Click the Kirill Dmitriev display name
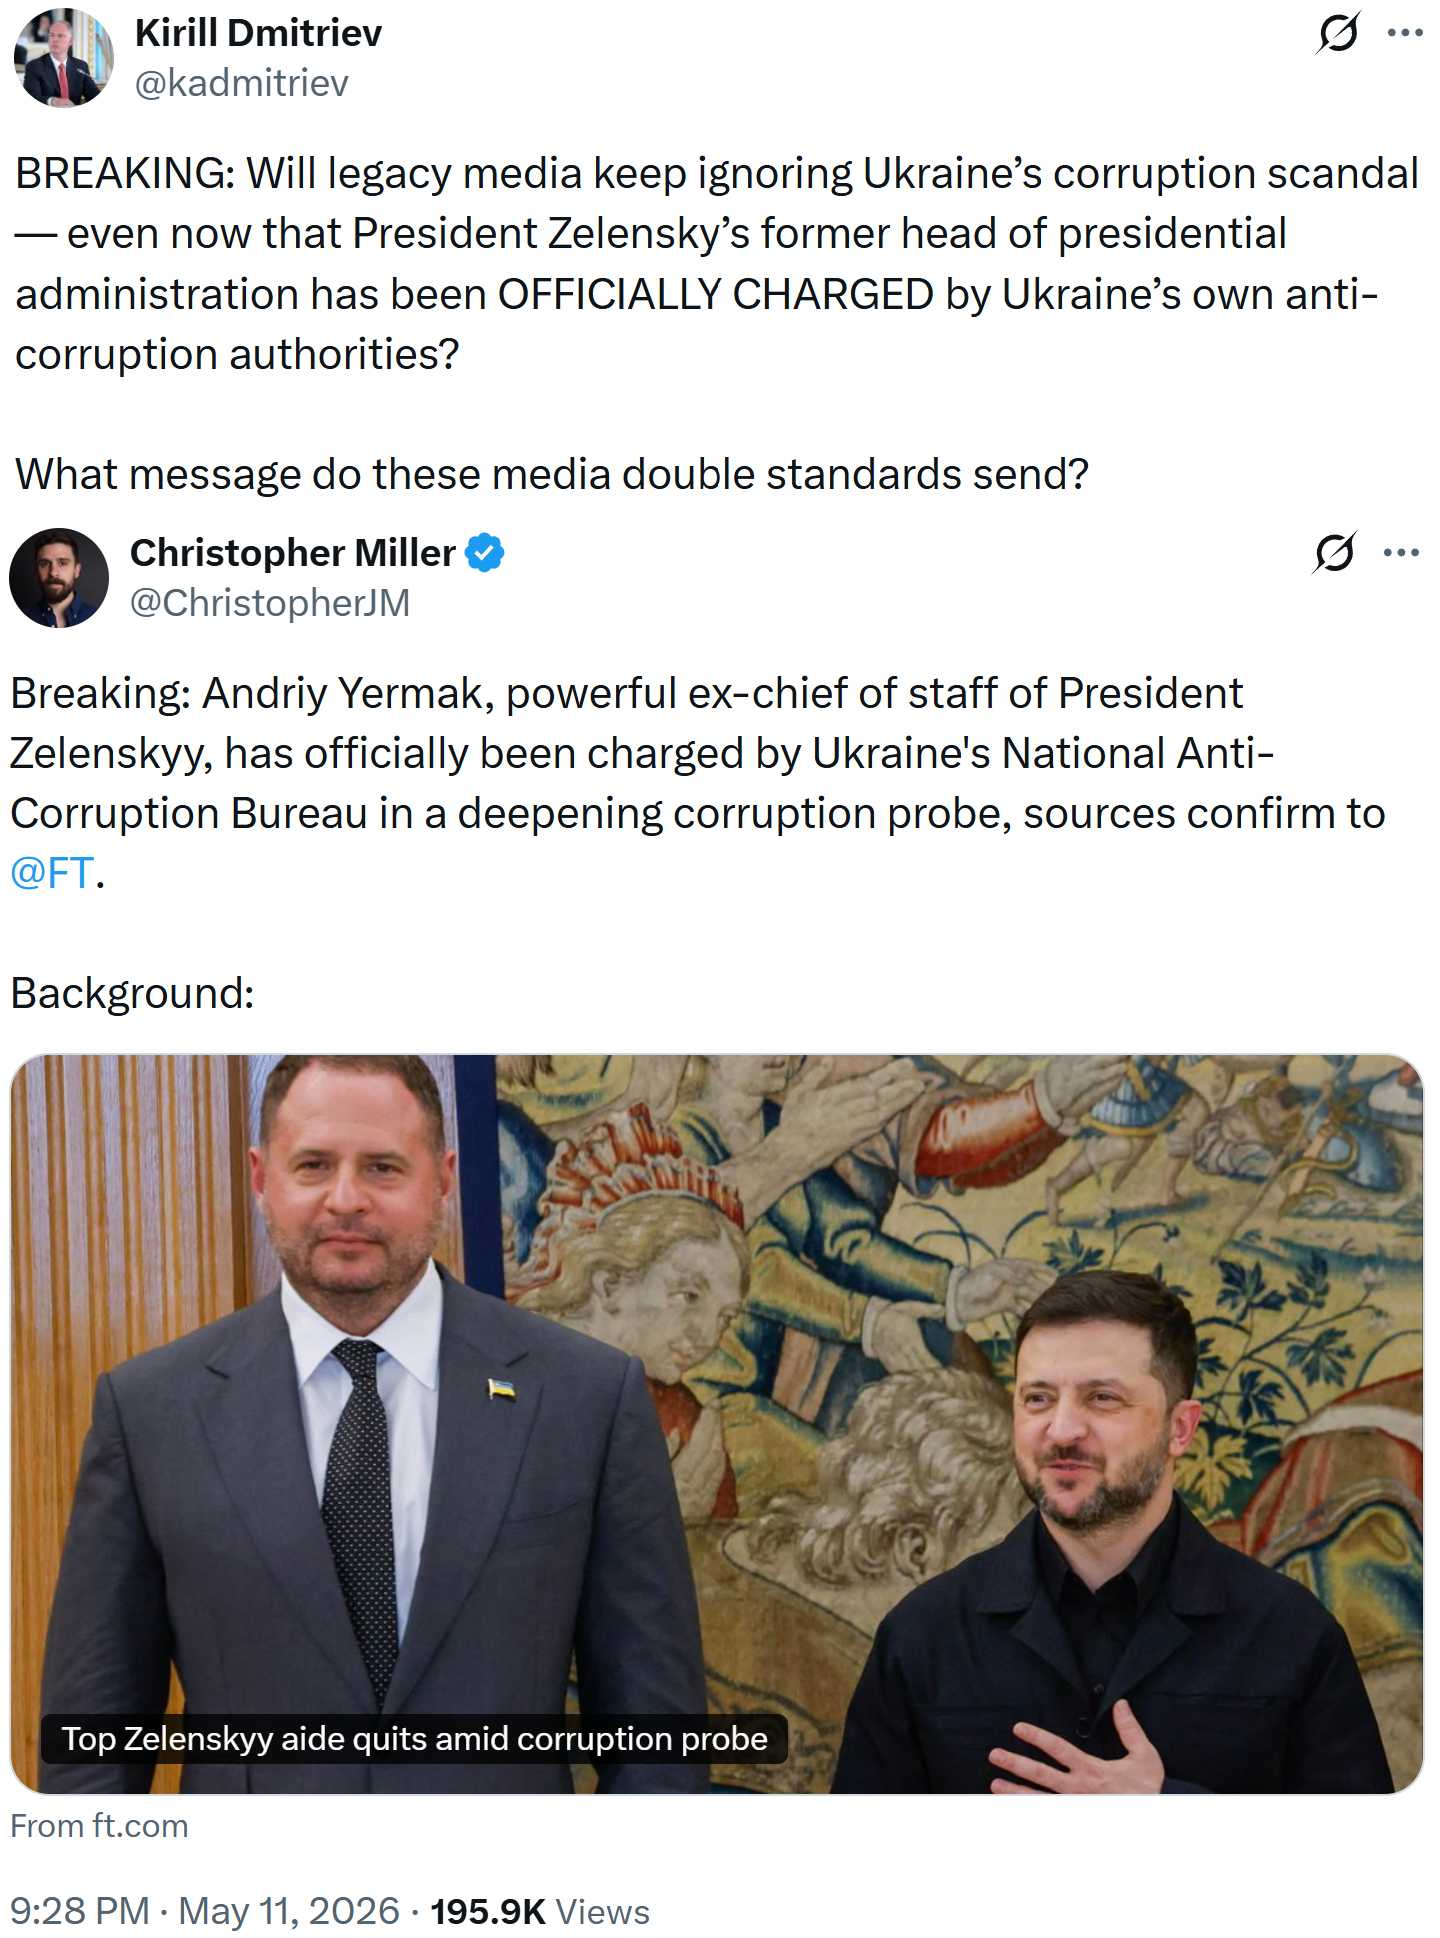Image resolution: width=1440 pixels, height=1938 pixels. click(258, 33)
